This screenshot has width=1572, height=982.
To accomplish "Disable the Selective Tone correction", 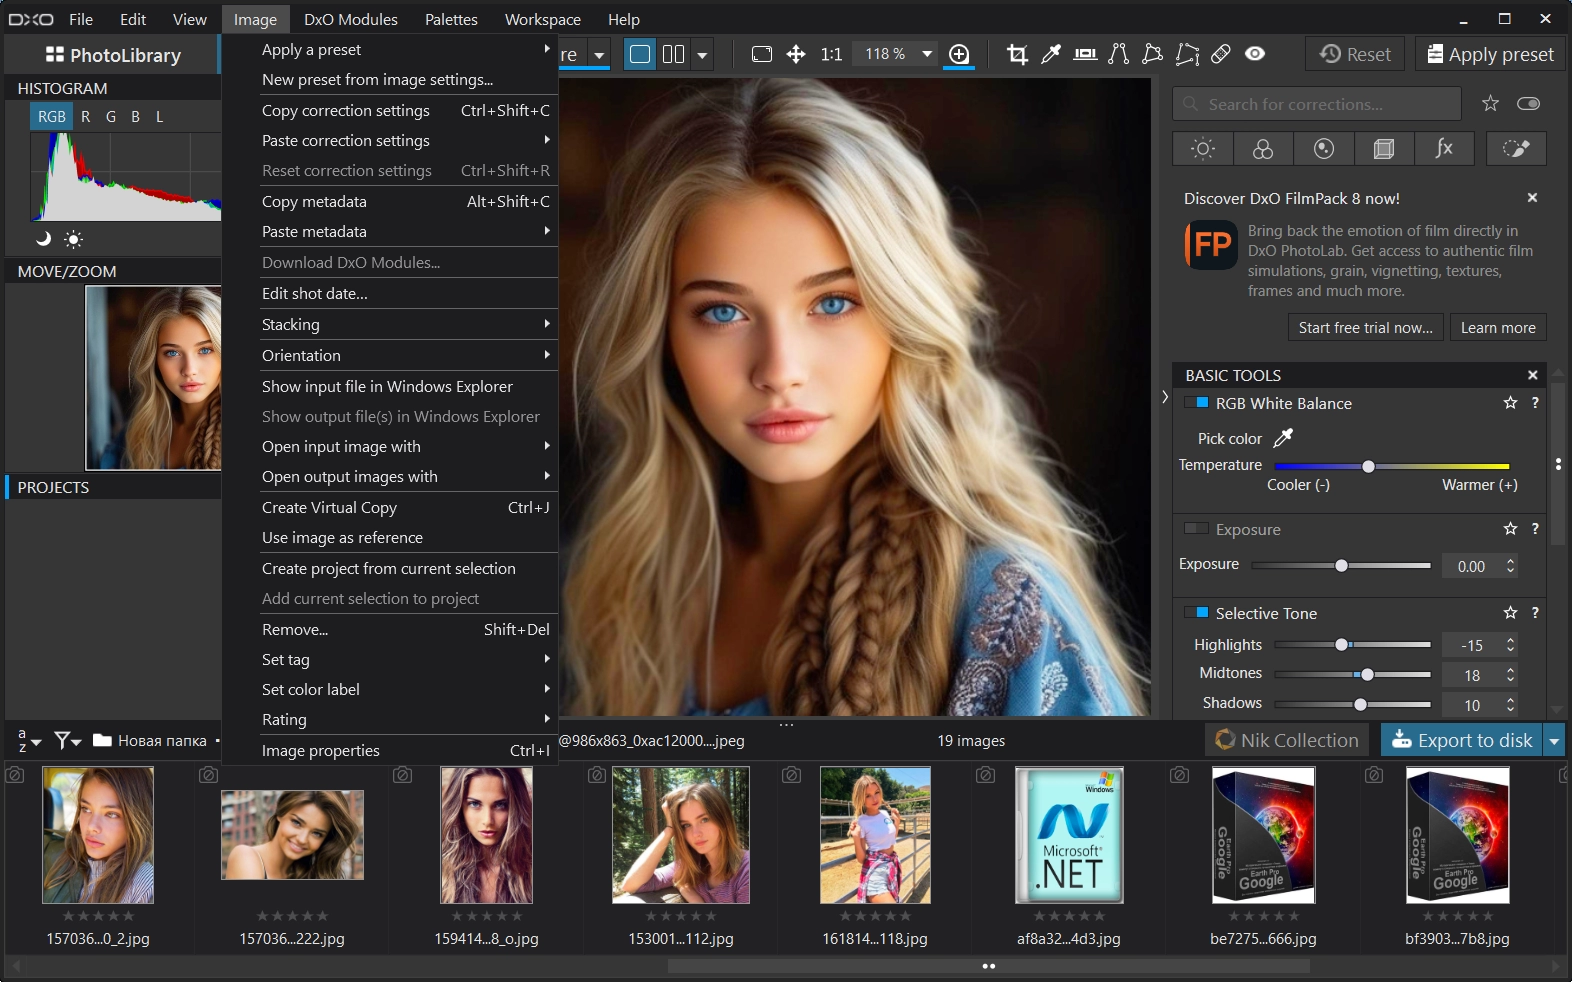I will (1196, 613).
